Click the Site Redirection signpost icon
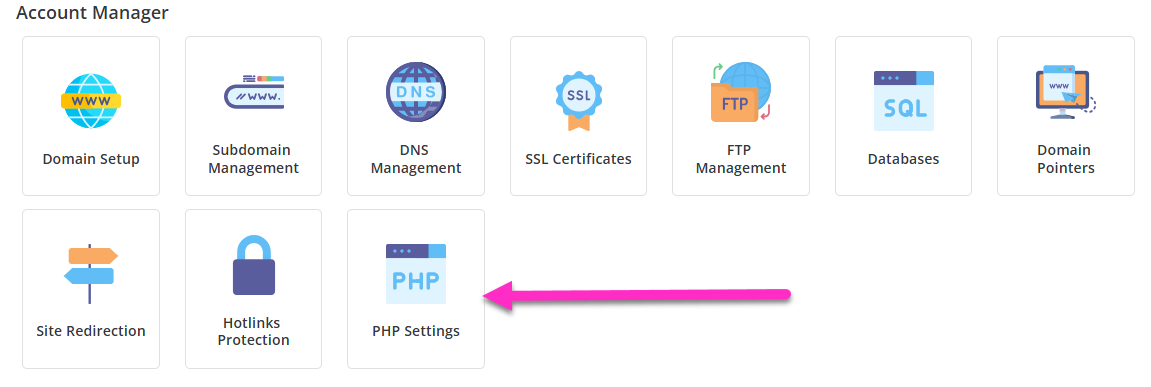 (x=91, y=273)
